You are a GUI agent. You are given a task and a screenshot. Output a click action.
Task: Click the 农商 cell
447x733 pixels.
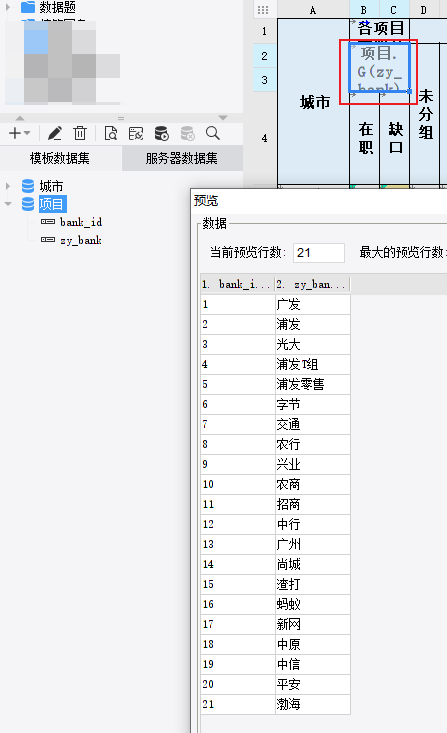tap(313, 484)
